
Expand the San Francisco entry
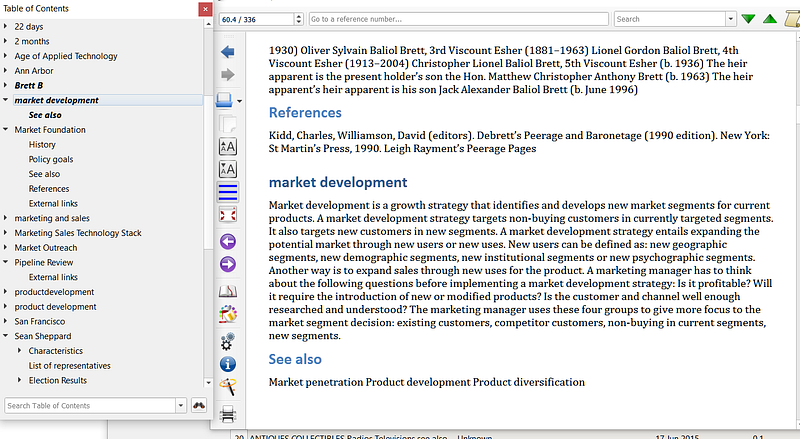click(x=6, y=321)
